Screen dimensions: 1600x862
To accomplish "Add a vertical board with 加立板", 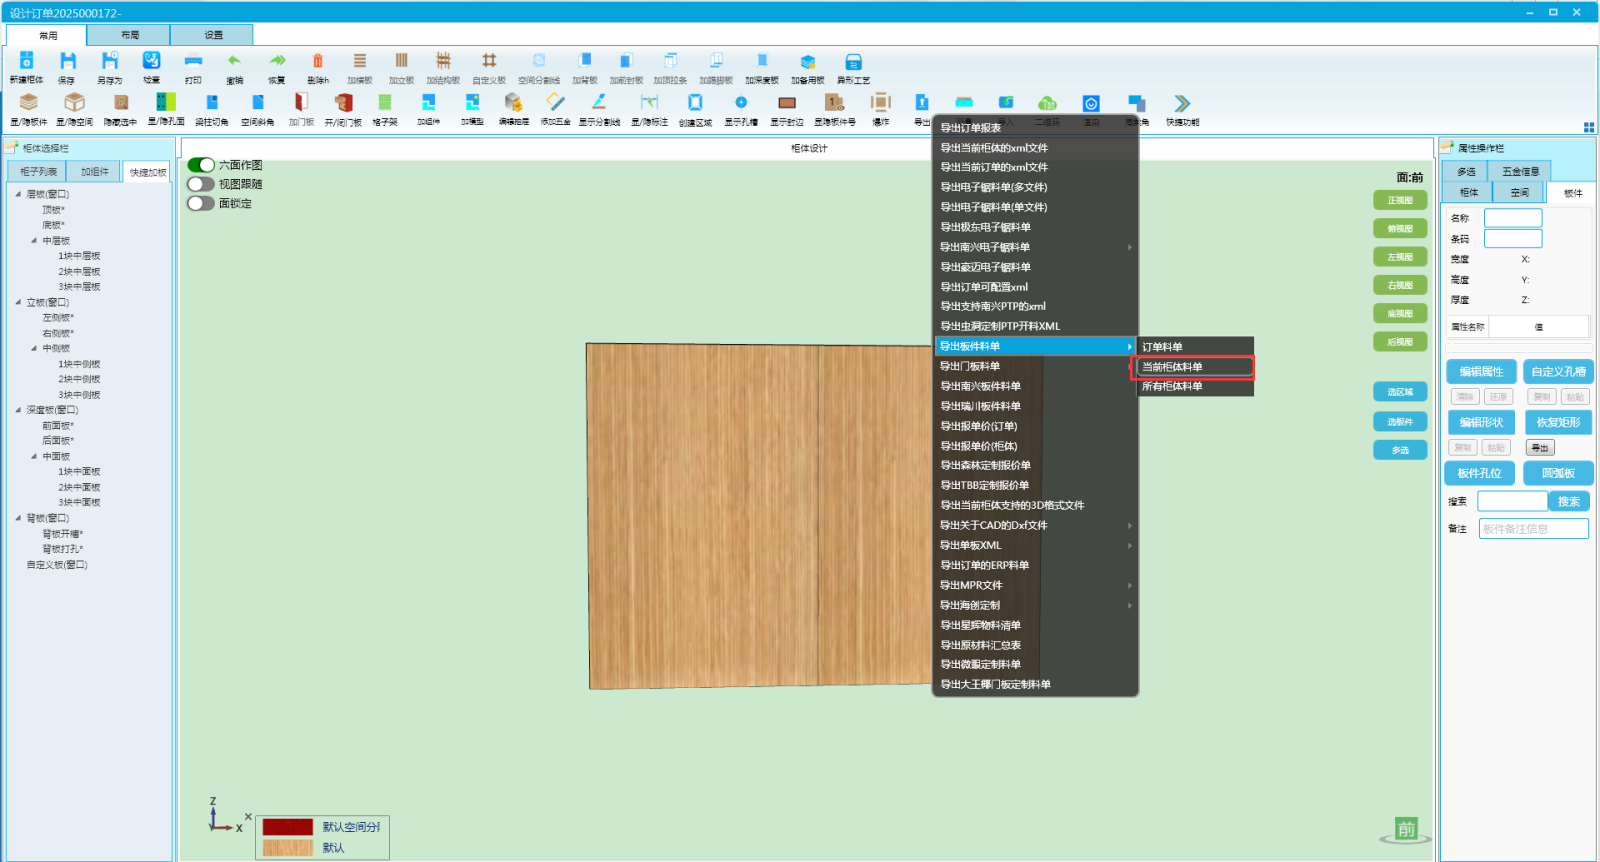I will [402, 62].
